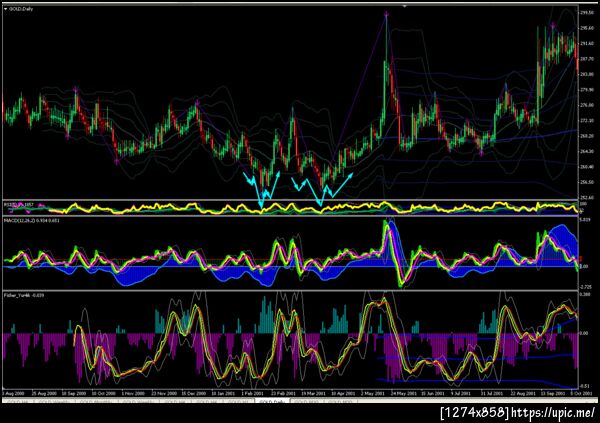Click the 13 Sep 2001 date label
The image size is (600, 423).
pyautogui.click(x=553, y=393)
